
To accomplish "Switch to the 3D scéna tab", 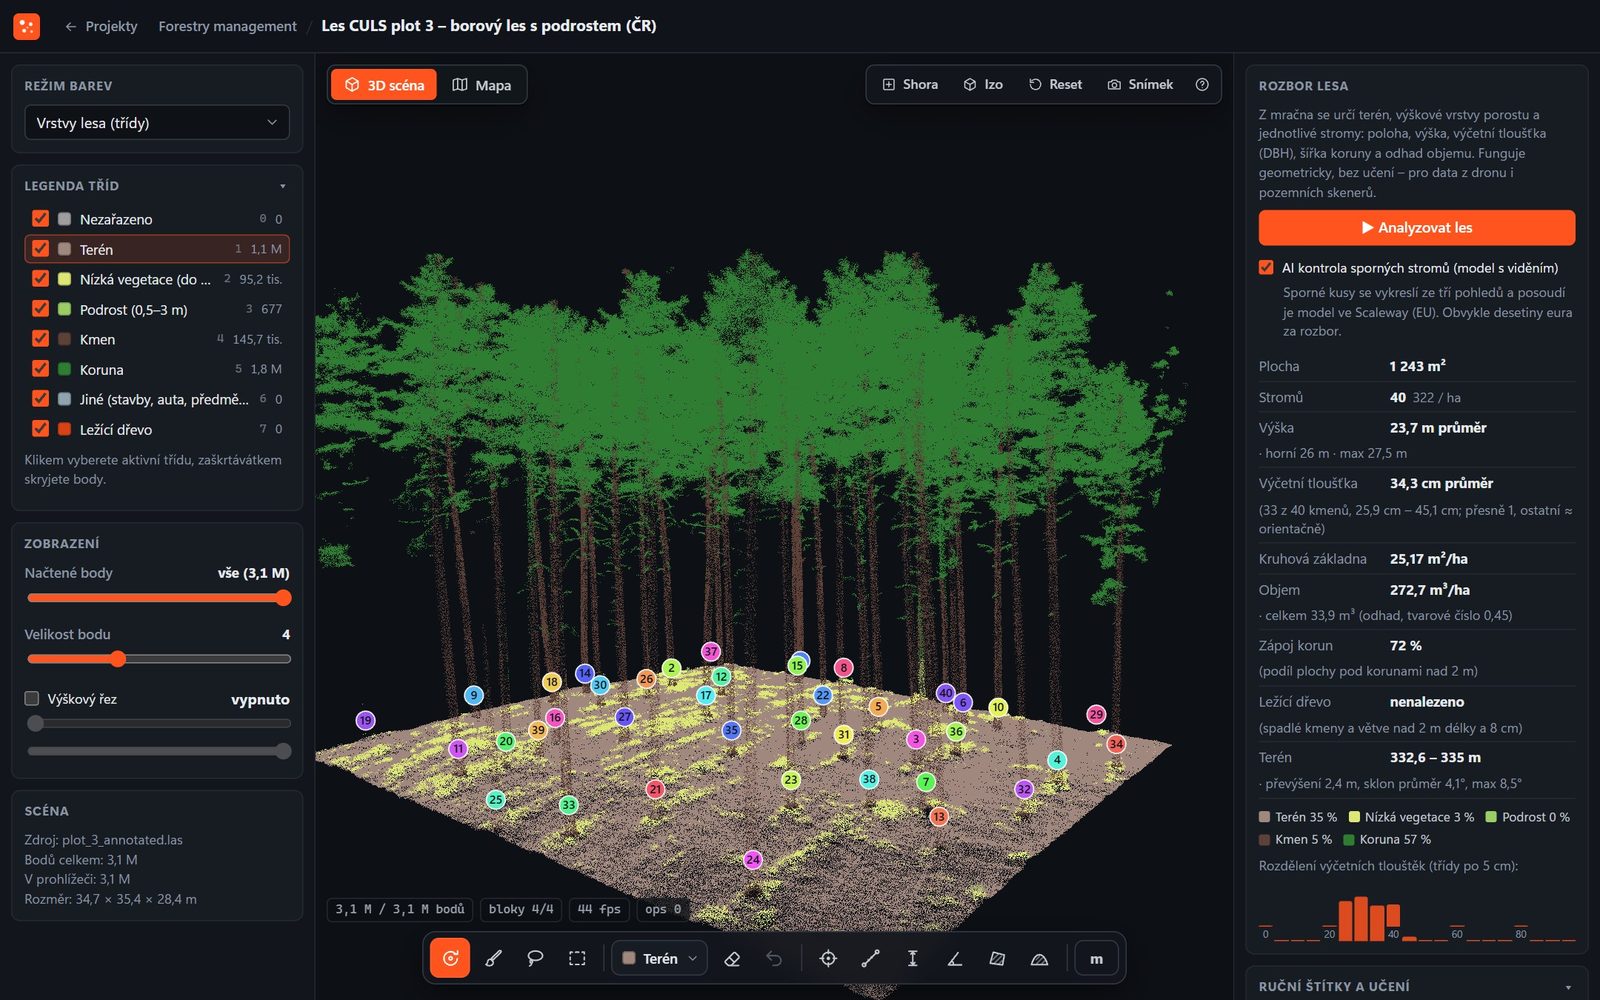I will pyautogui.click(x=384, y=85).
